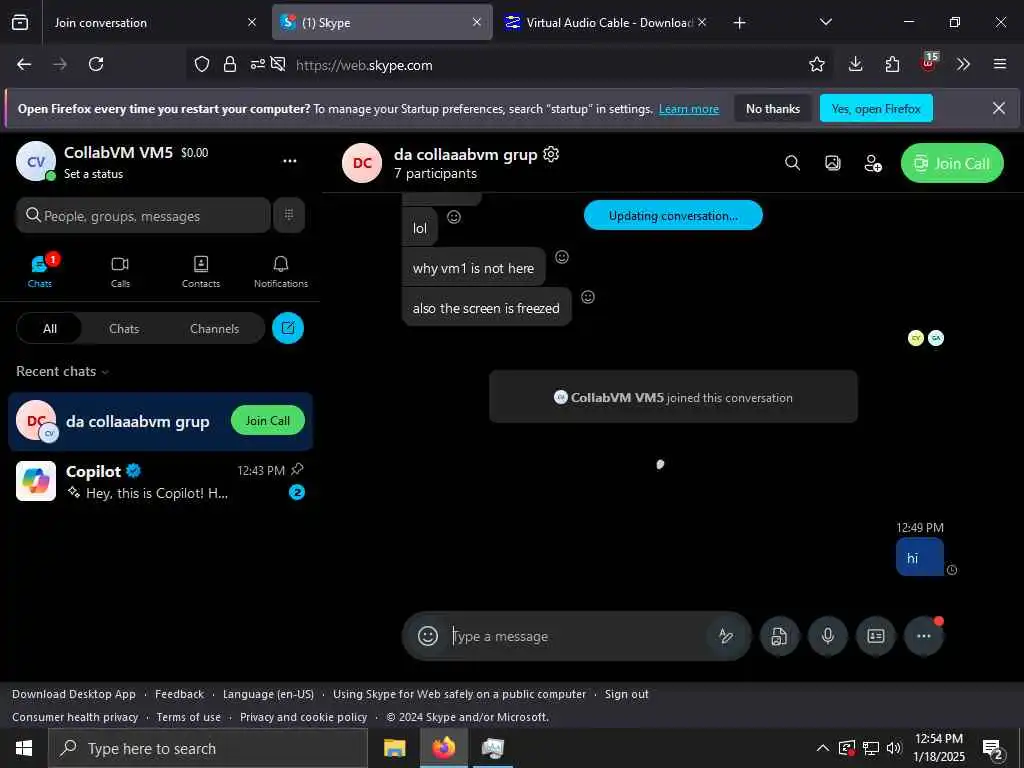Select the Chats filter pill
Viewport: 1024px width, 768px height.
[124, 328]
